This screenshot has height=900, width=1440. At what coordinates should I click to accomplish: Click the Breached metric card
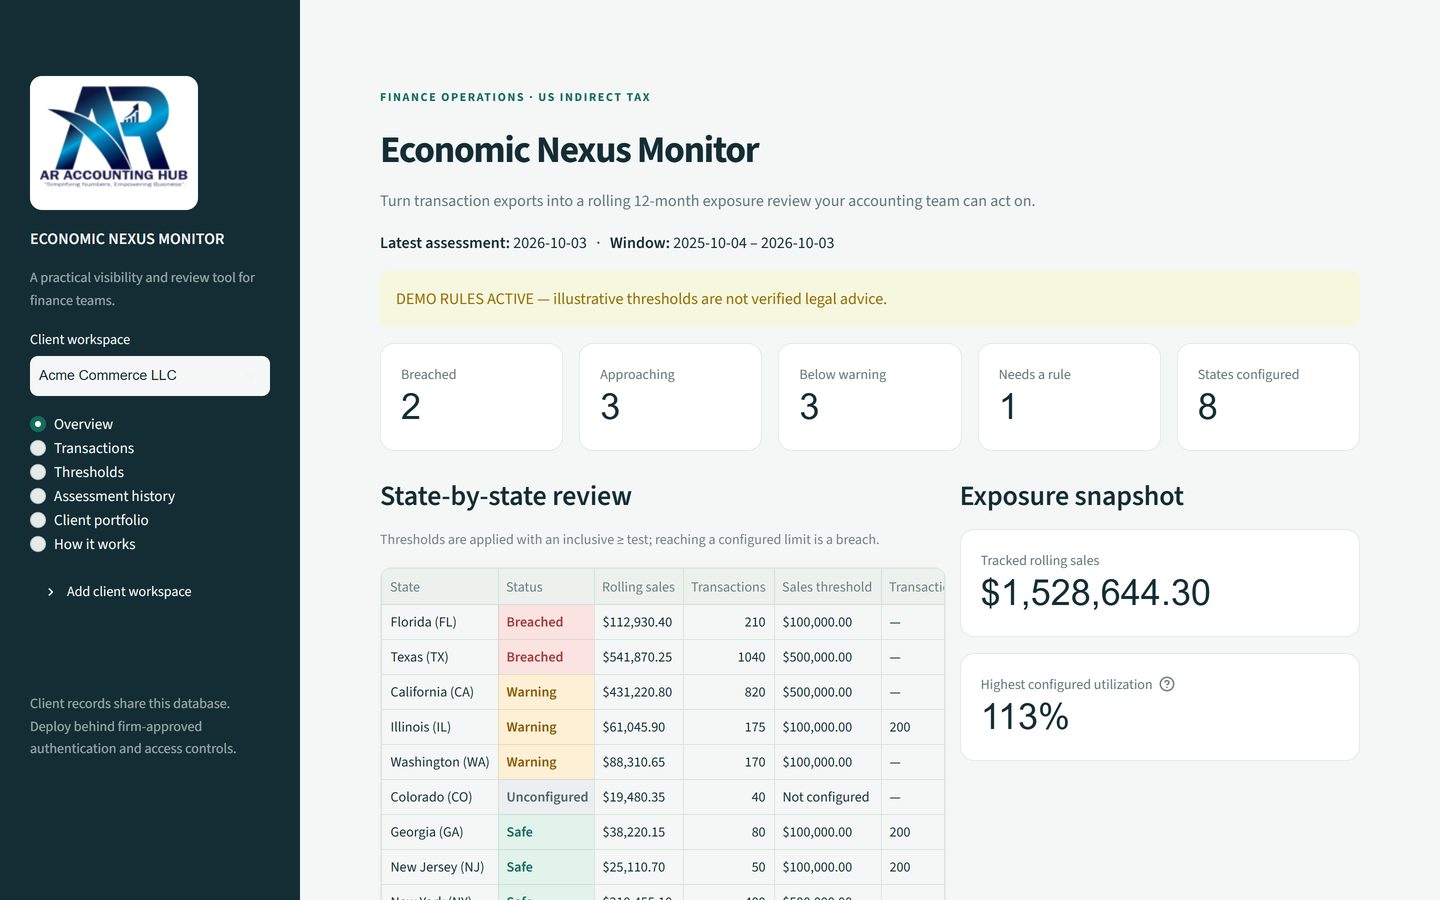click(471, 397)
